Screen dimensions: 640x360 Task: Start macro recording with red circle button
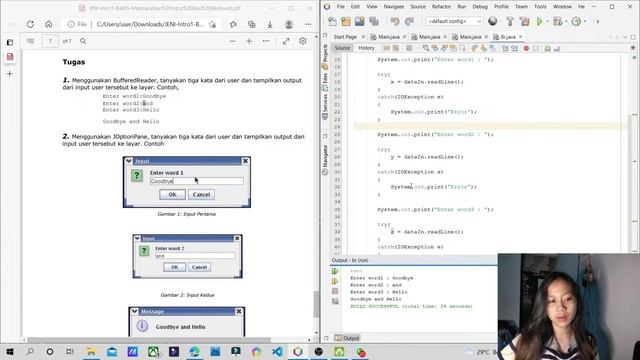click(526, 48)
